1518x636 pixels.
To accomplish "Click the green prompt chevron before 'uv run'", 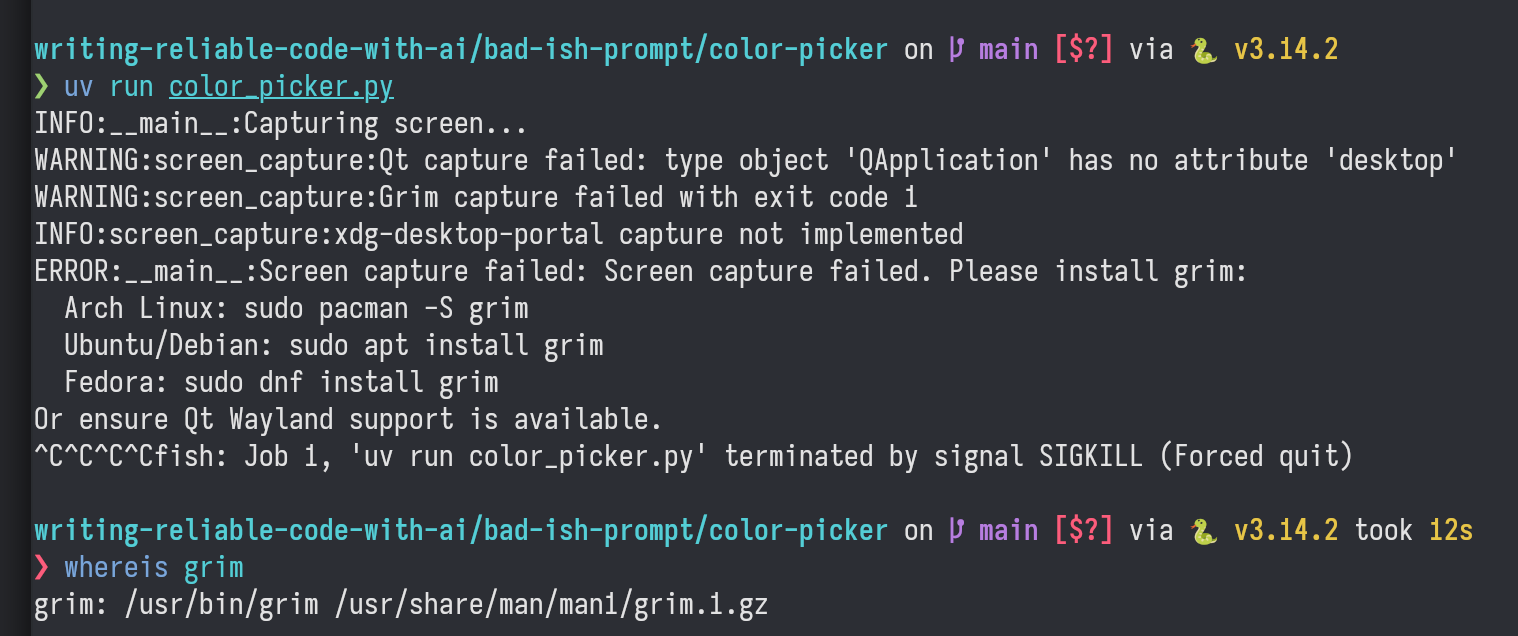I will [41, 87].
